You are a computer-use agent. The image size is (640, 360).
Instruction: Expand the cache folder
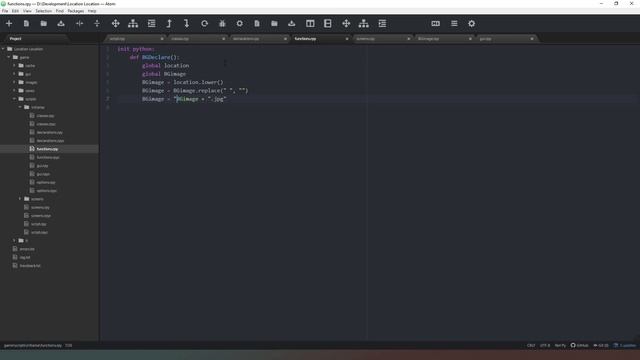click(x=14, y=65)
